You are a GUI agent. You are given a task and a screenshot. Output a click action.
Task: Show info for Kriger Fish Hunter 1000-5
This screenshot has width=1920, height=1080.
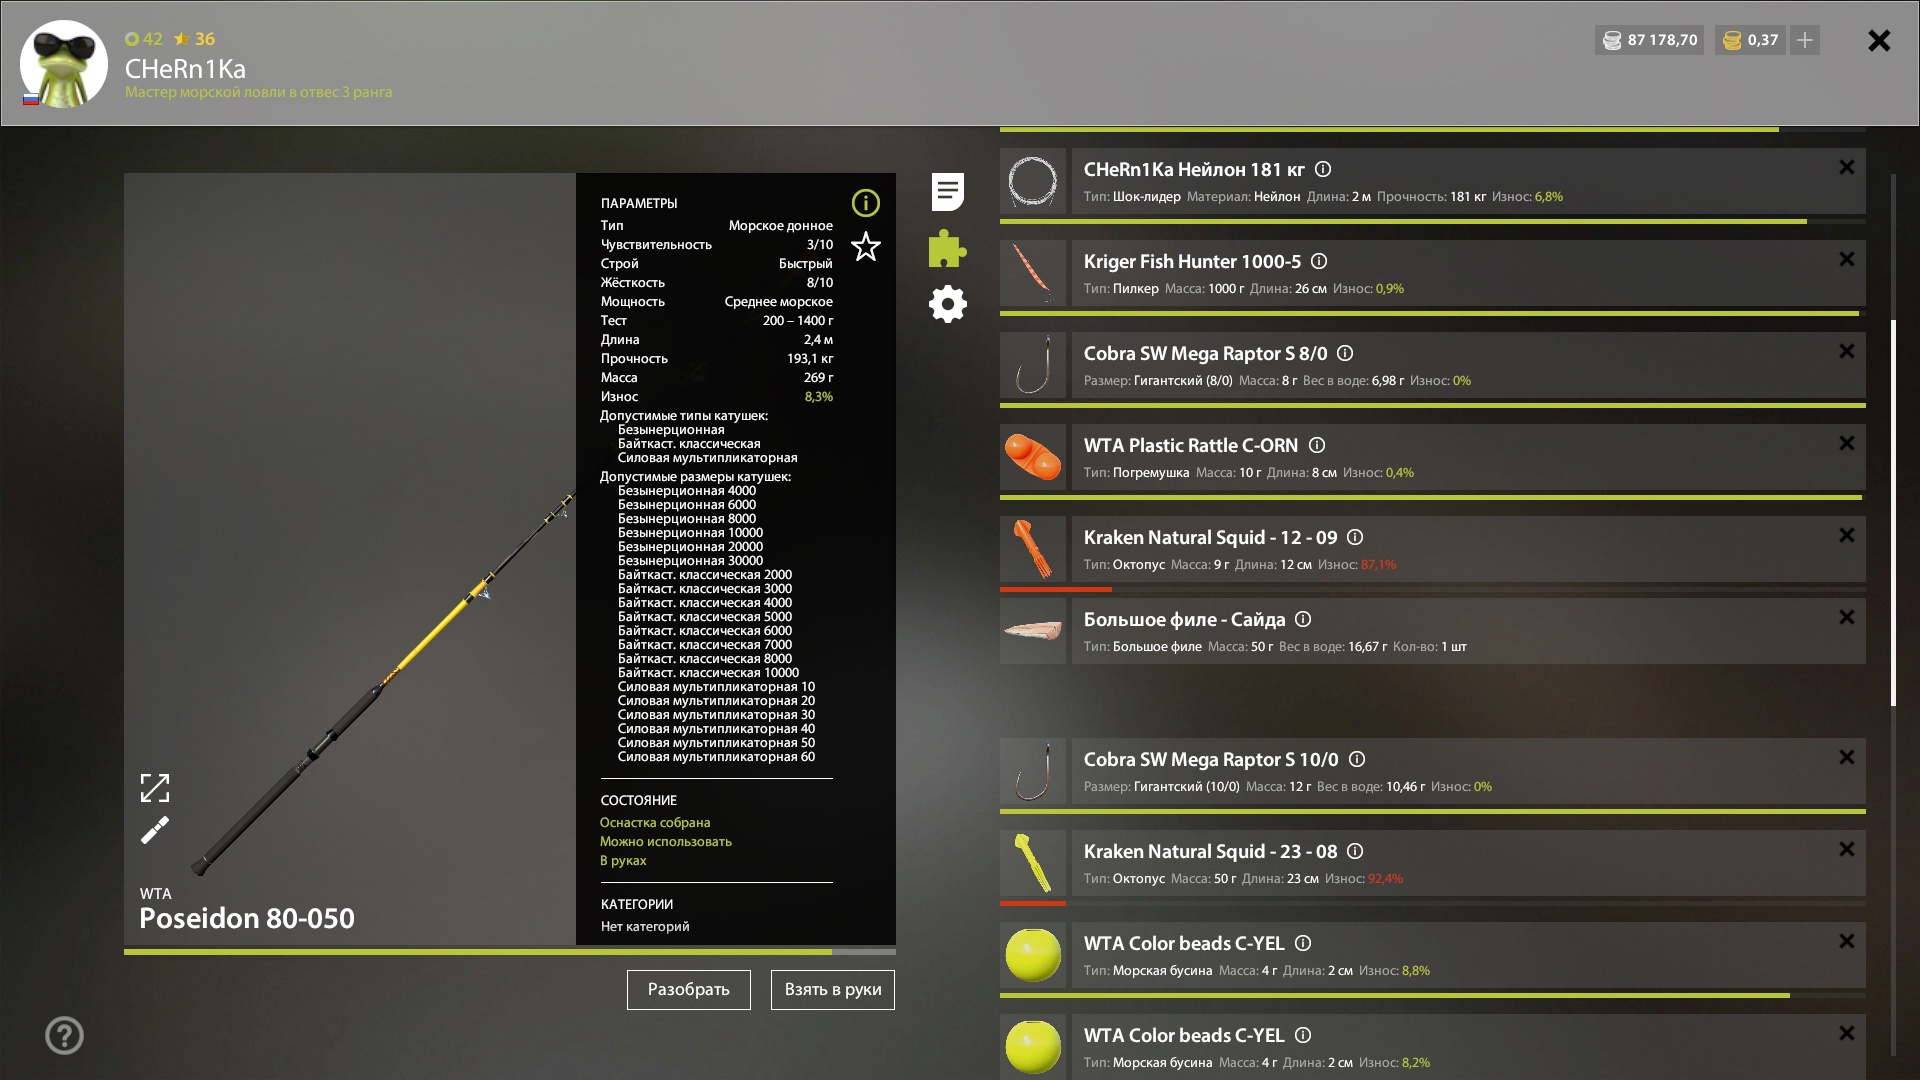click(1319, 261)
